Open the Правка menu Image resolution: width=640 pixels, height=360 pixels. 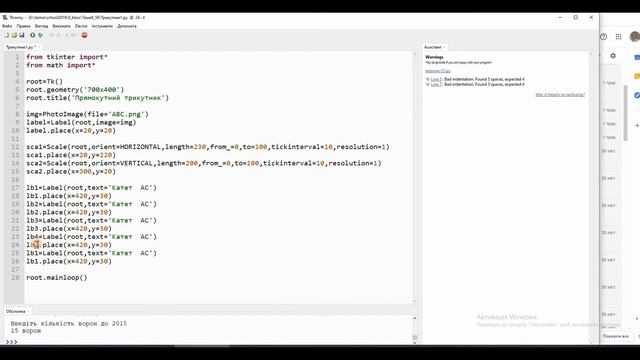23,26
